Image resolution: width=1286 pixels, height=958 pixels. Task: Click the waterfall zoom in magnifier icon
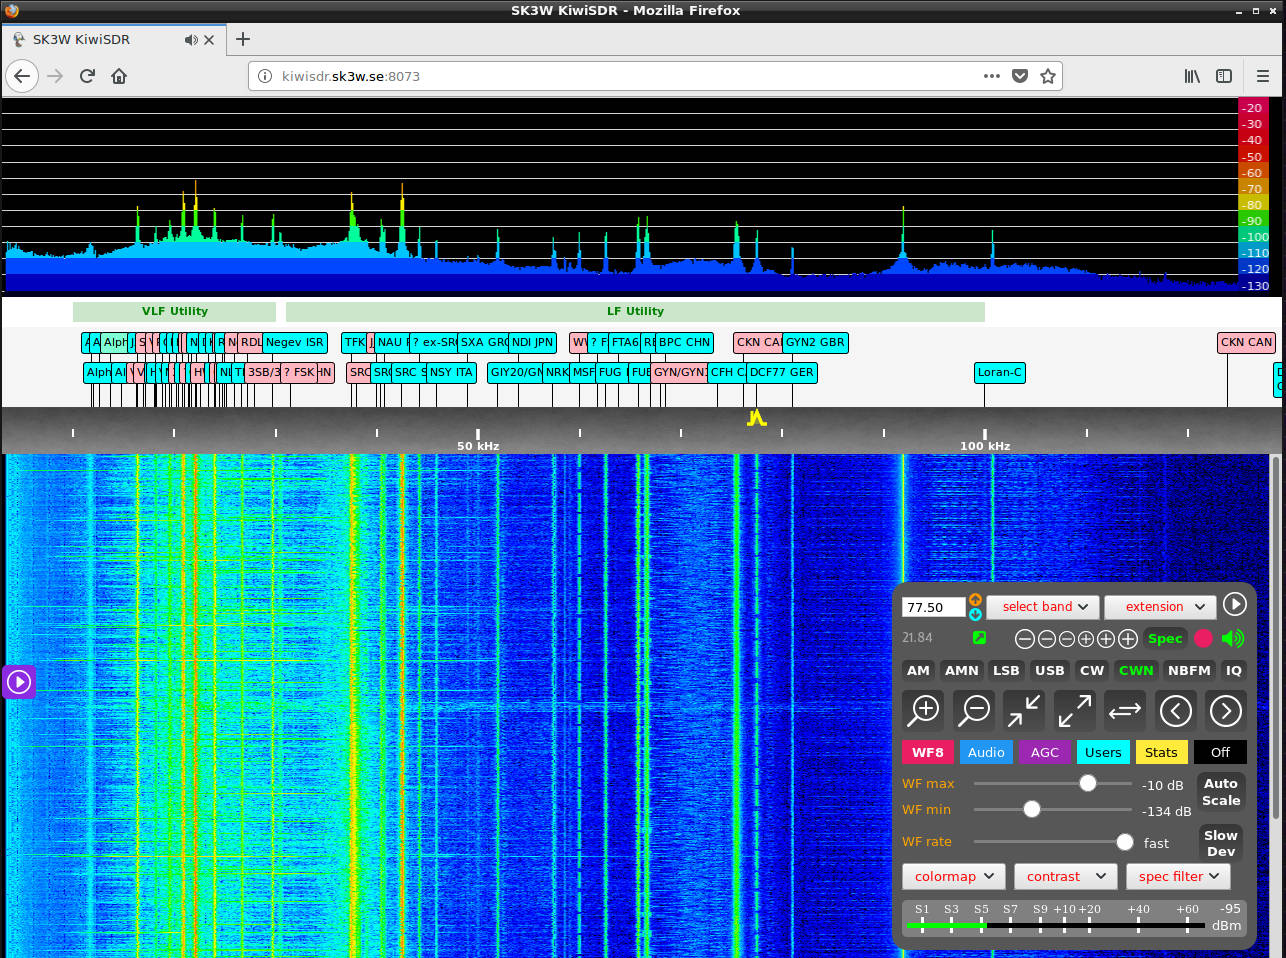[x=923, y=710]
